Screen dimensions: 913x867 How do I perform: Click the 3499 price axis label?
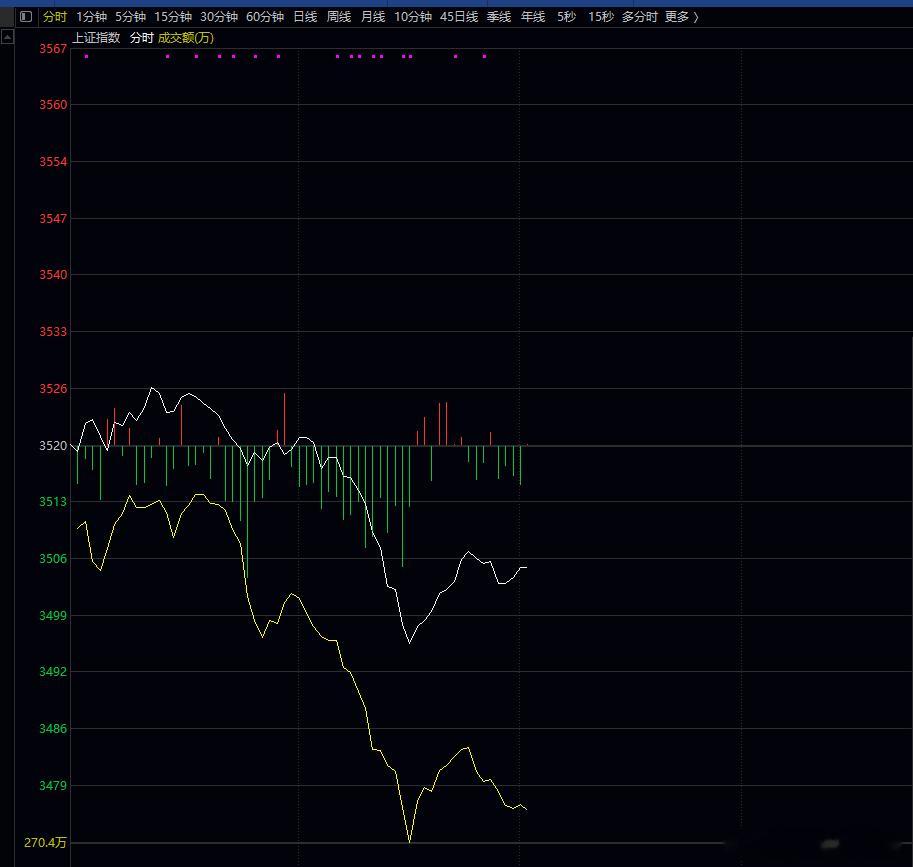pyautogui.click(x=53, y=616)
